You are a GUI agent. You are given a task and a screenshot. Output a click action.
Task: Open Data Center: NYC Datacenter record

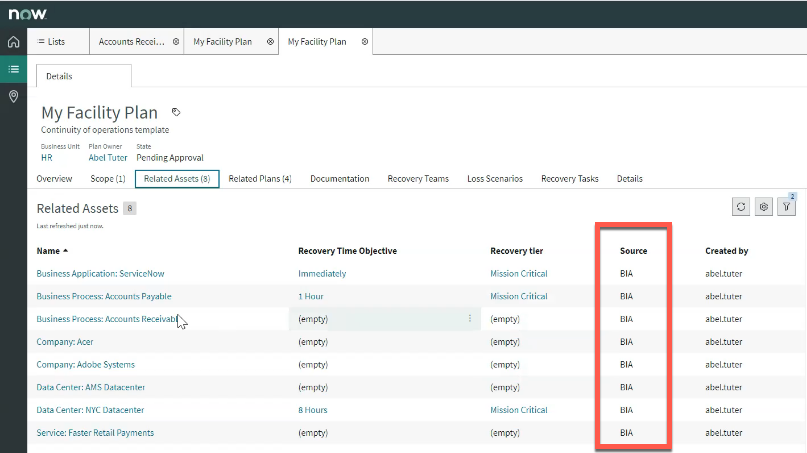90,410
